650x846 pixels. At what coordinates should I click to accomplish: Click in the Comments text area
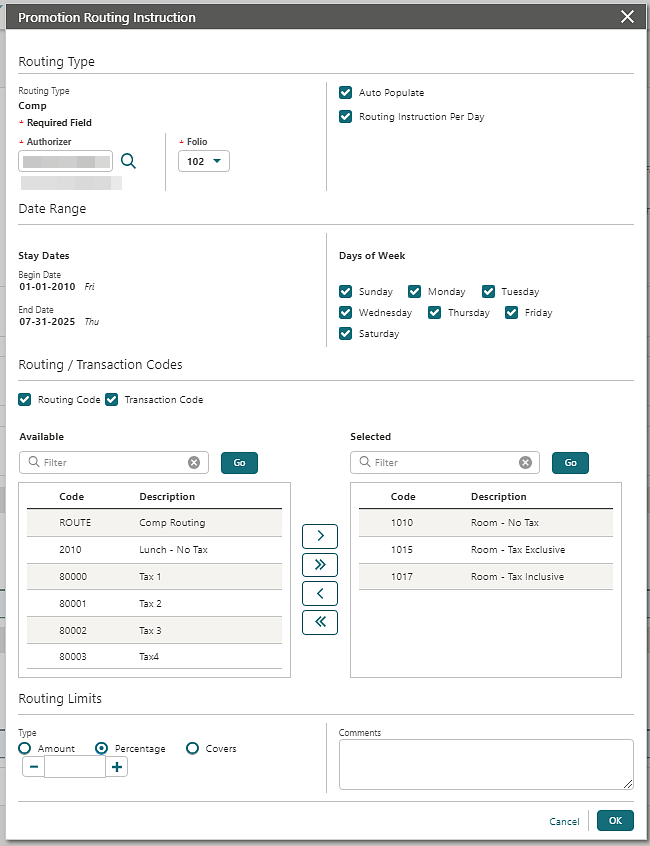pos(485,764)
